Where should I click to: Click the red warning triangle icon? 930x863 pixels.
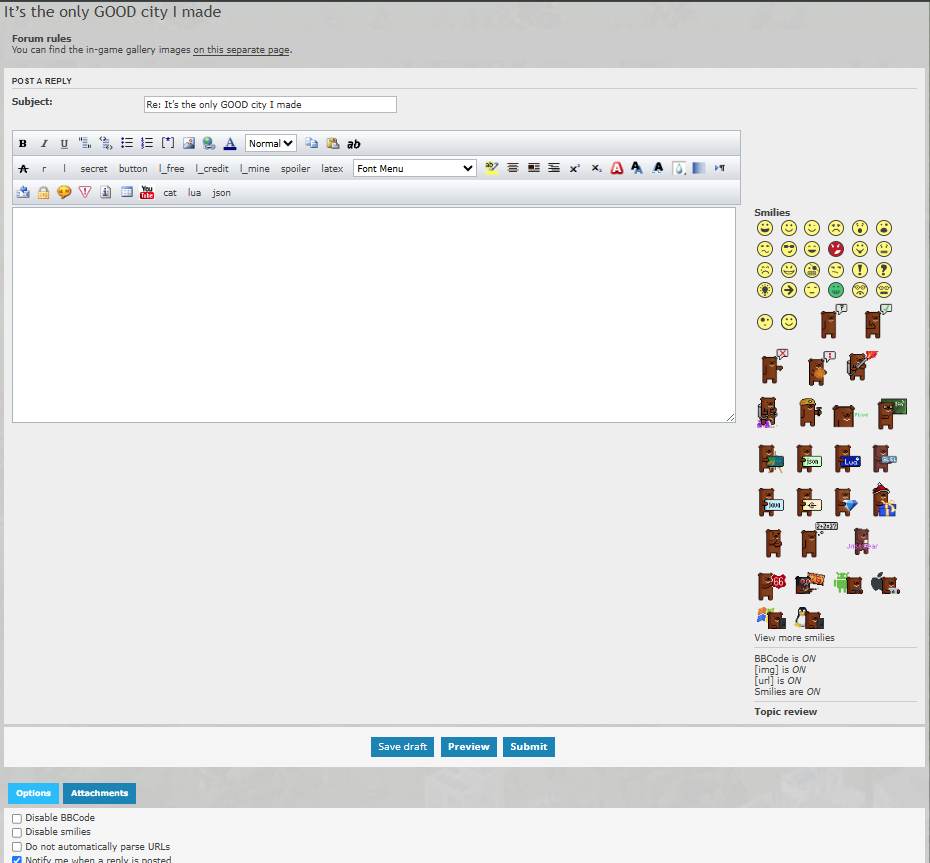click(x=85, y=192)
